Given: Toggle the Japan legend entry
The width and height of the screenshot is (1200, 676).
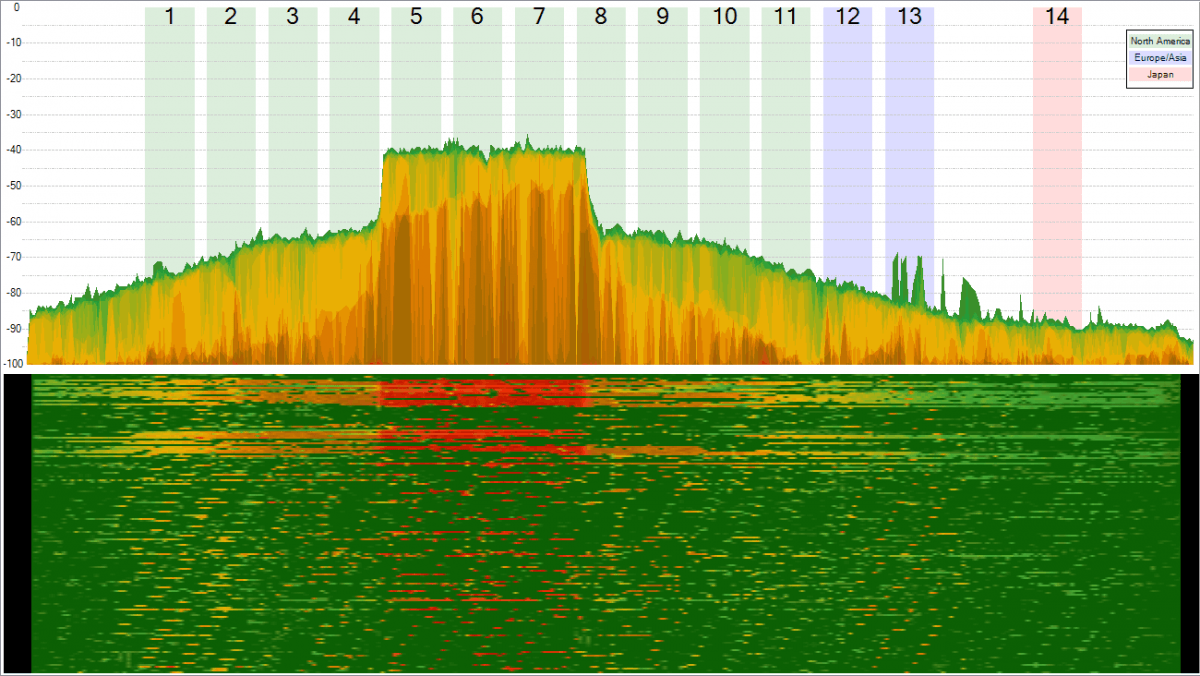Looking at the screenshot, I should click(1159, 73).
